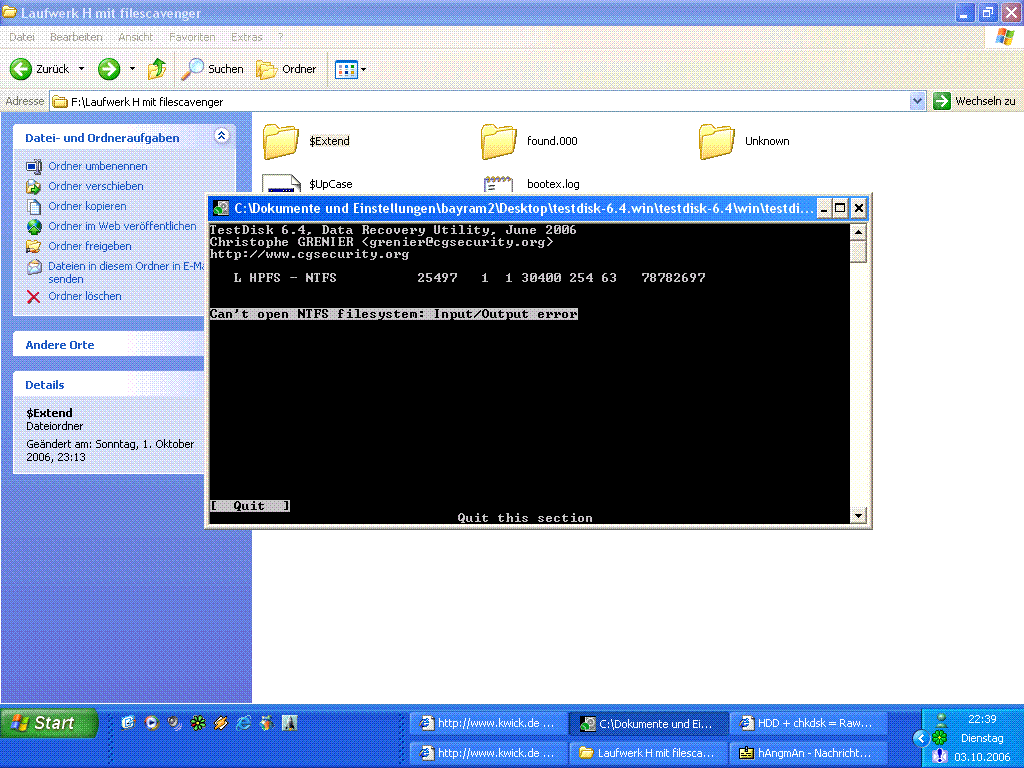Open the Favoriten menu
Viewport: 1024px width, 768px height.
tap(192, 37)
